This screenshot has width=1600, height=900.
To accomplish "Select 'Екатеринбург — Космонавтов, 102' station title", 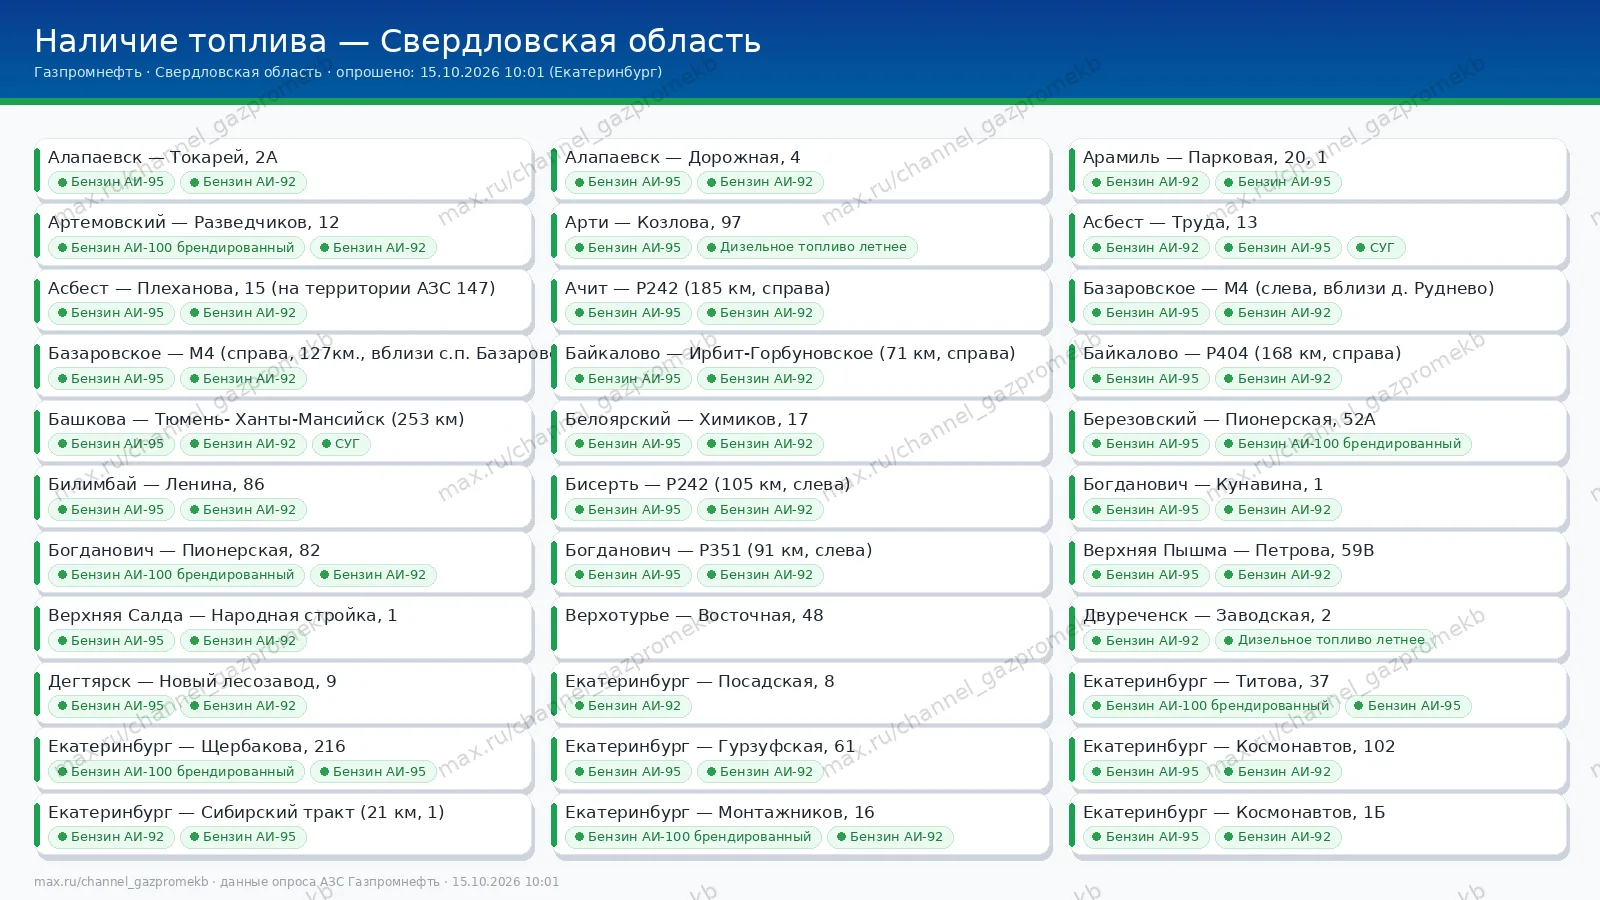I will [x=1239, y=746].
